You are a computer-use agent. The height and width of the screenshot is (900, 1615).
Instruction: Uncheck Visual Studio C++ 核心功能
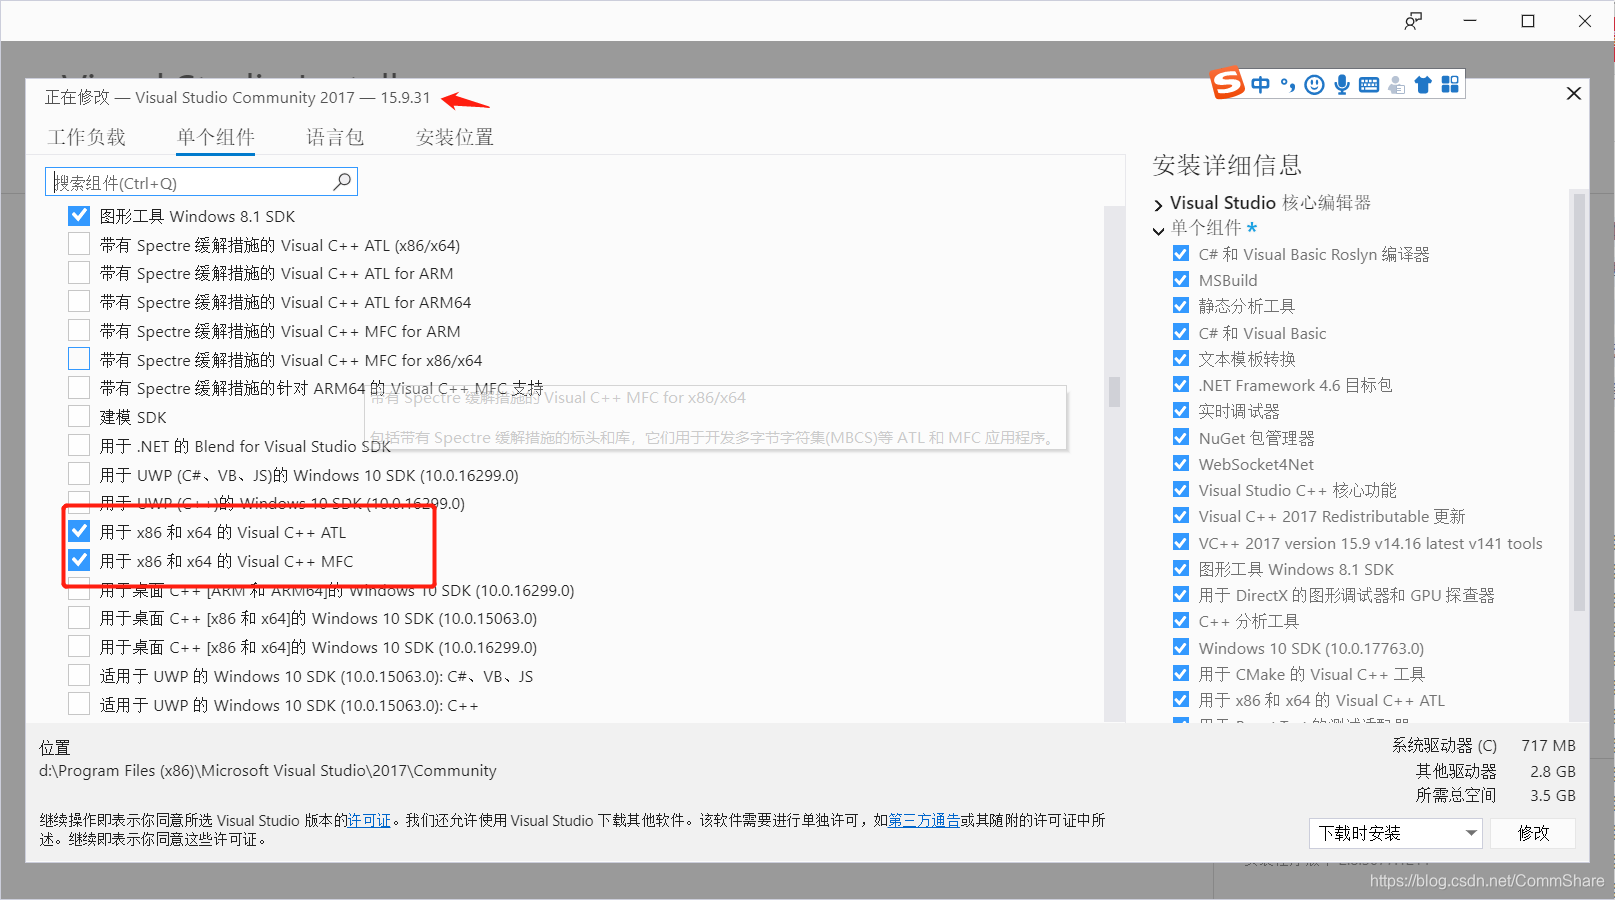point(1181,489)
